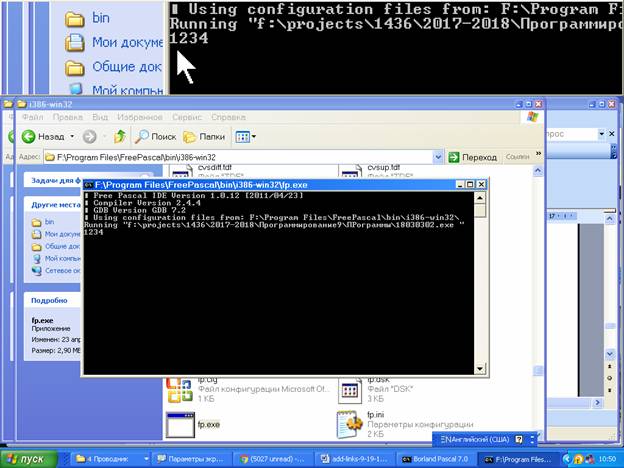The image size is (624, 468).
Task: Toggle the Папки folders pane button
Action: pyautogui.click(x=204, y=136)
